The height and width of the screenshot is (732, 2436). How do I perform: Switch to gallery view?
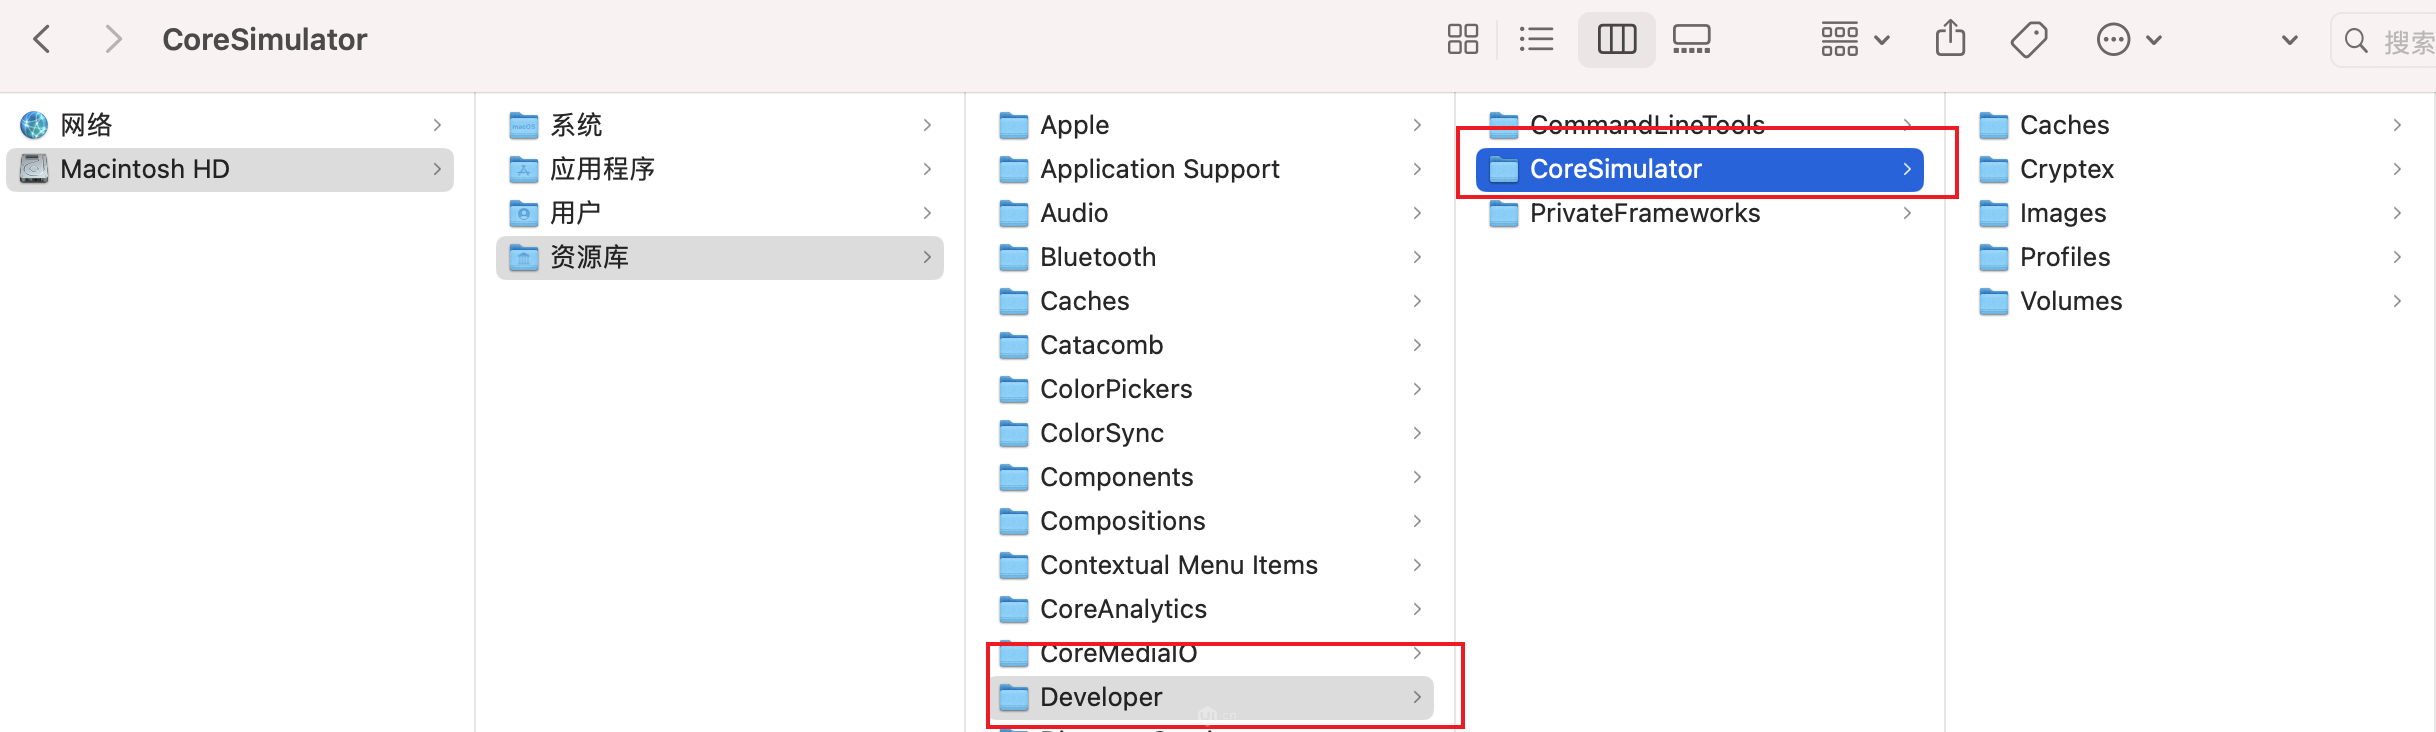click(1692, 40)
